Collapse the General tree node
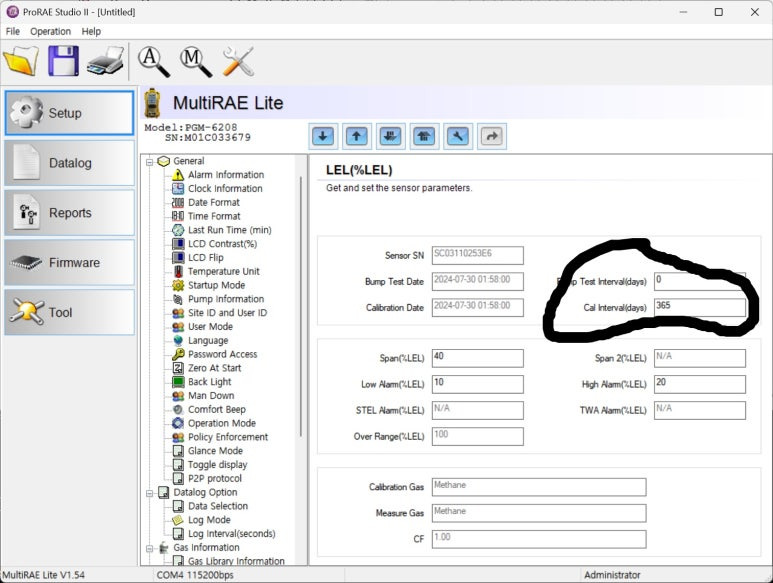The height and width of the screenshot is (583, 773). [x=149, y=162]
